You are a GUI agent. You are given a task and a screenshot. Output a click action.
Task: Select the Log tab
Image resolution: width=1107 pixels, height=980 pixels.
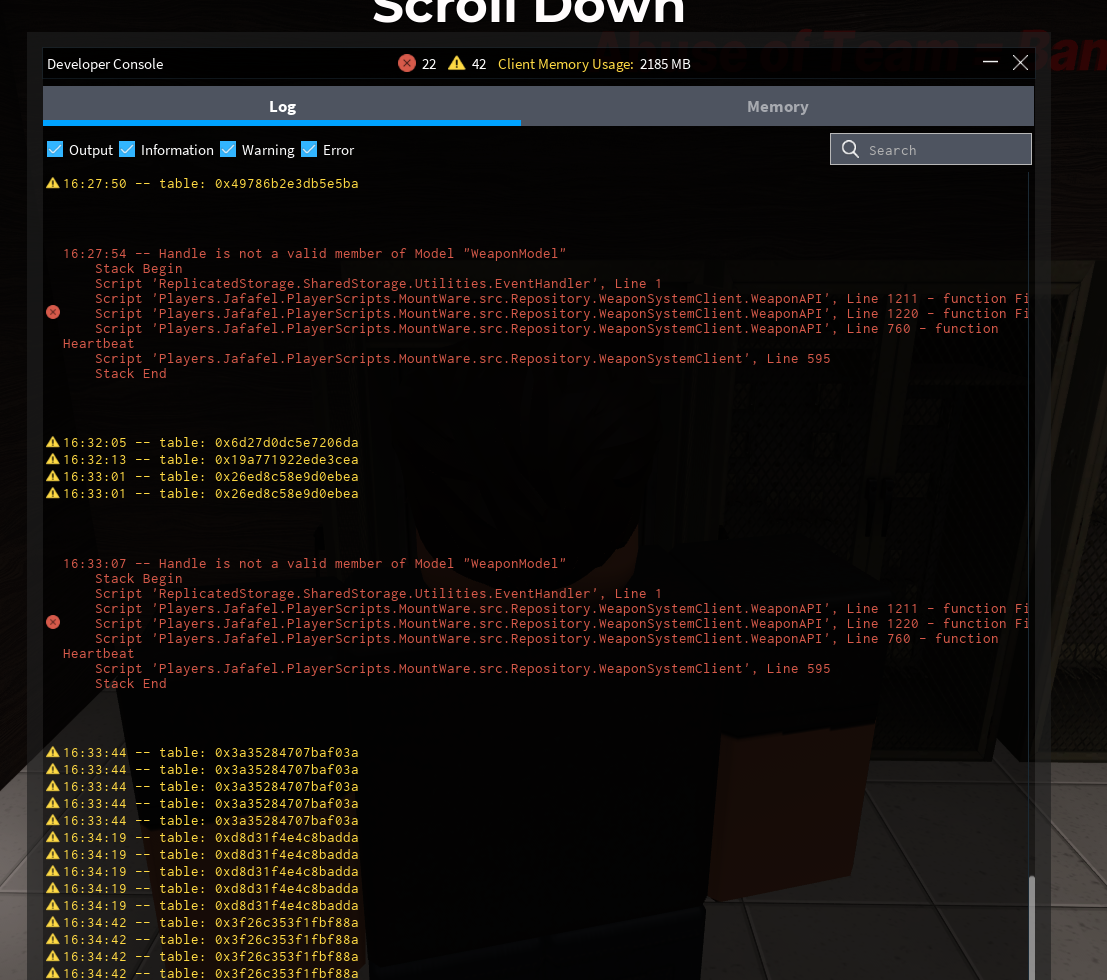tap(282, 107)
